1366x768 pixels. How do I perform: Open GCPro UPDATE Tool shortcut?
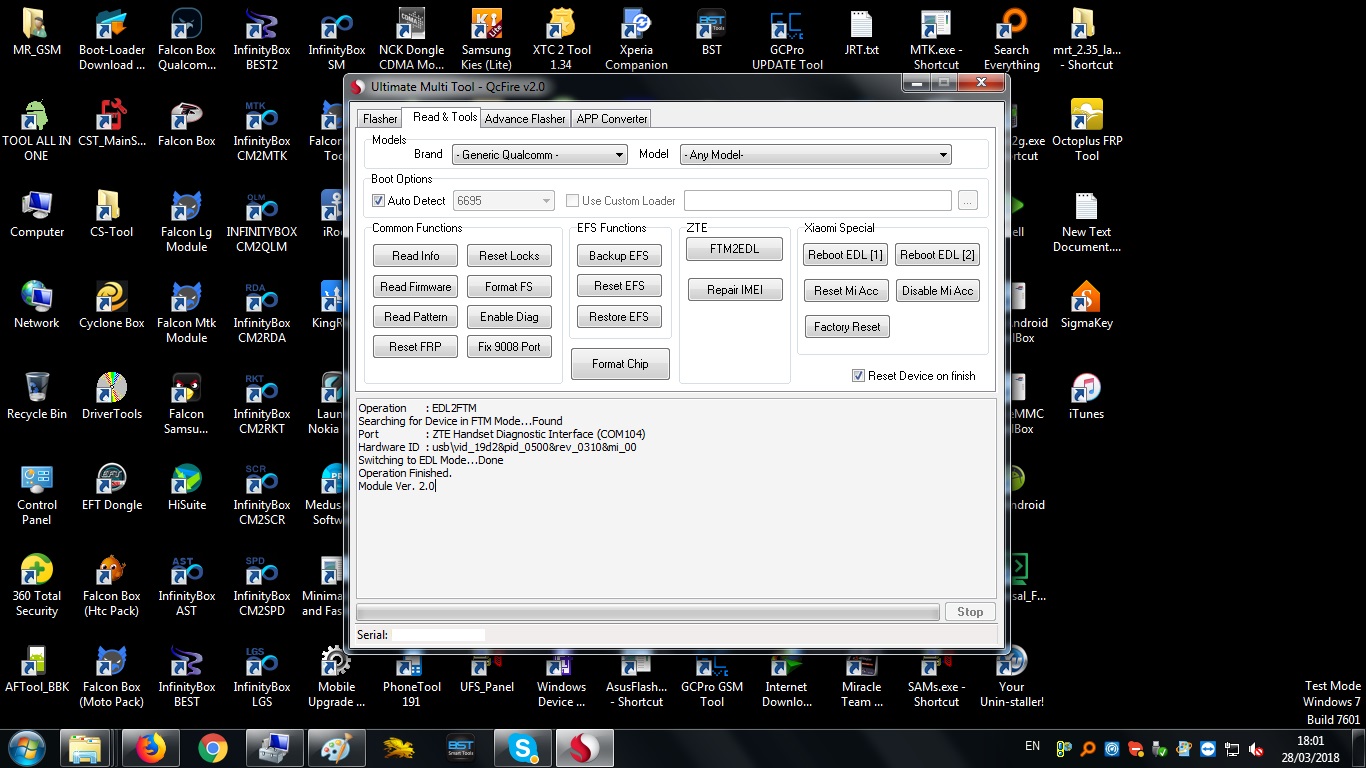(787, 40)
